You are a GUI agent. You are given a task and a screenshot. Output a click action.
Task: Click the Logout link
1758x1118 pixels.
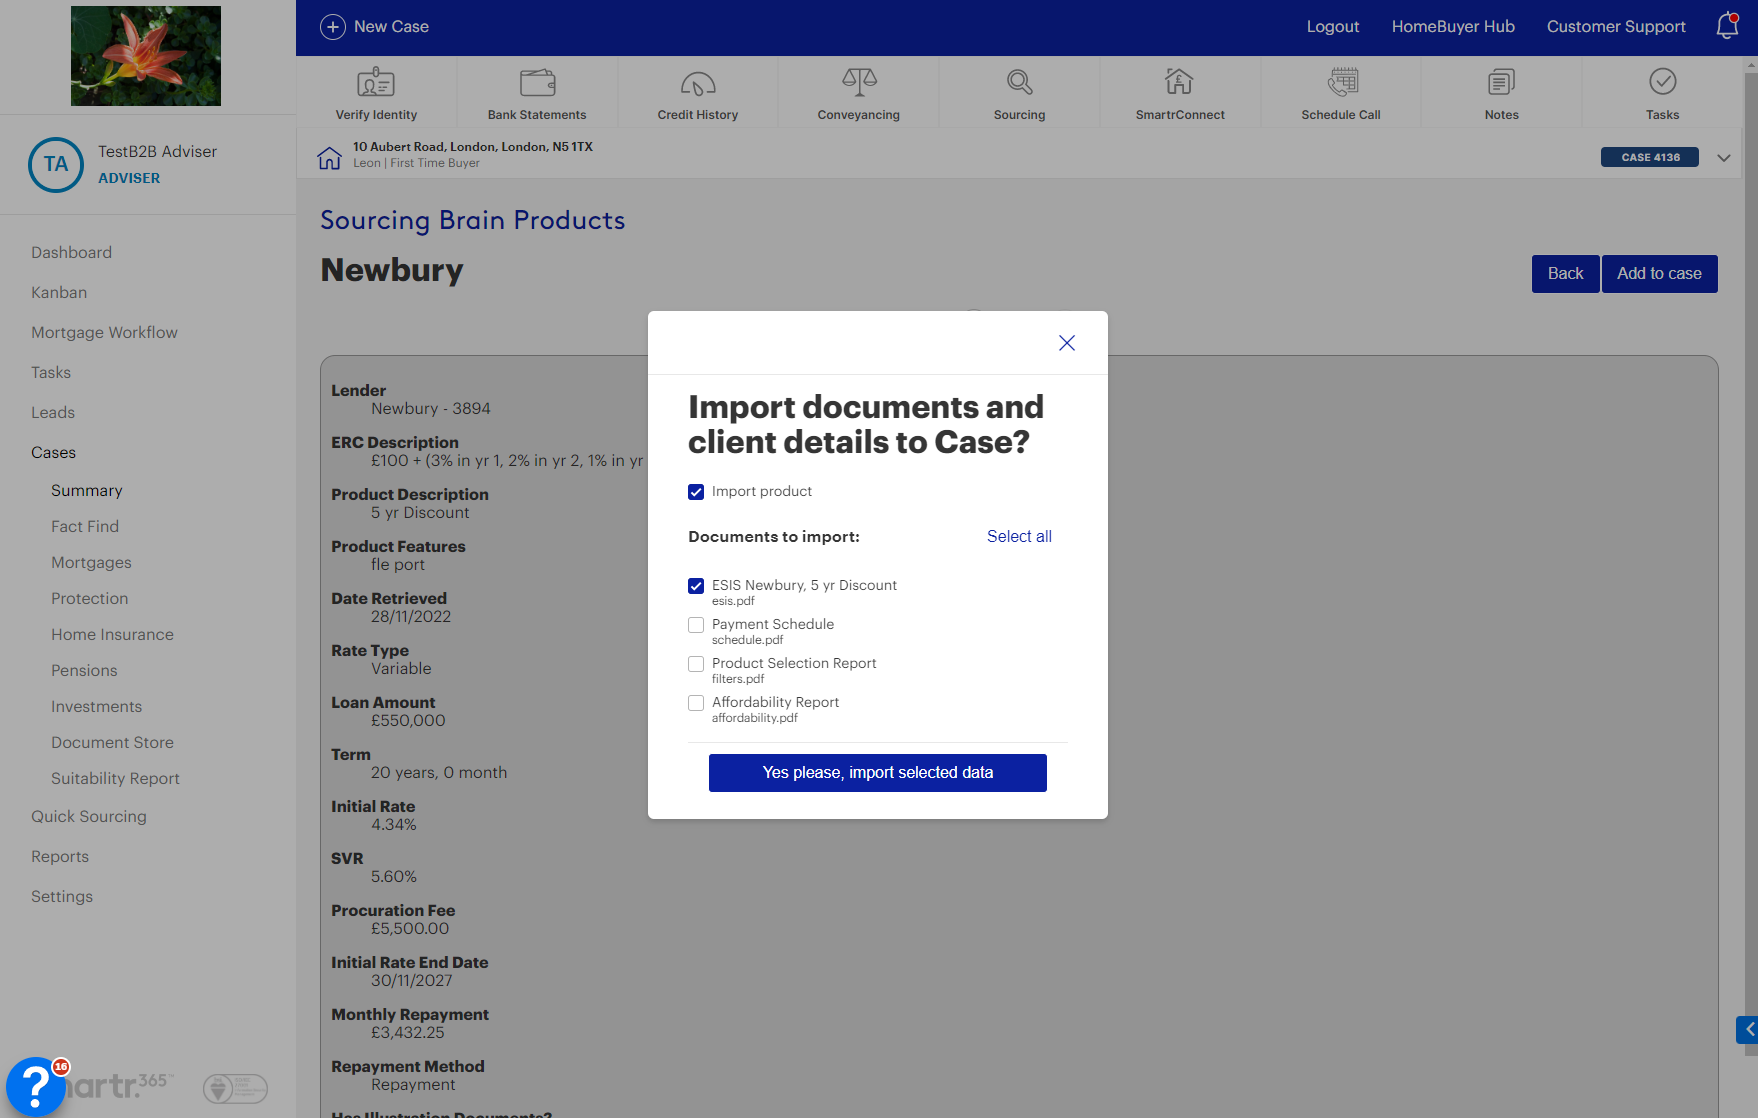coord(1332,27)
